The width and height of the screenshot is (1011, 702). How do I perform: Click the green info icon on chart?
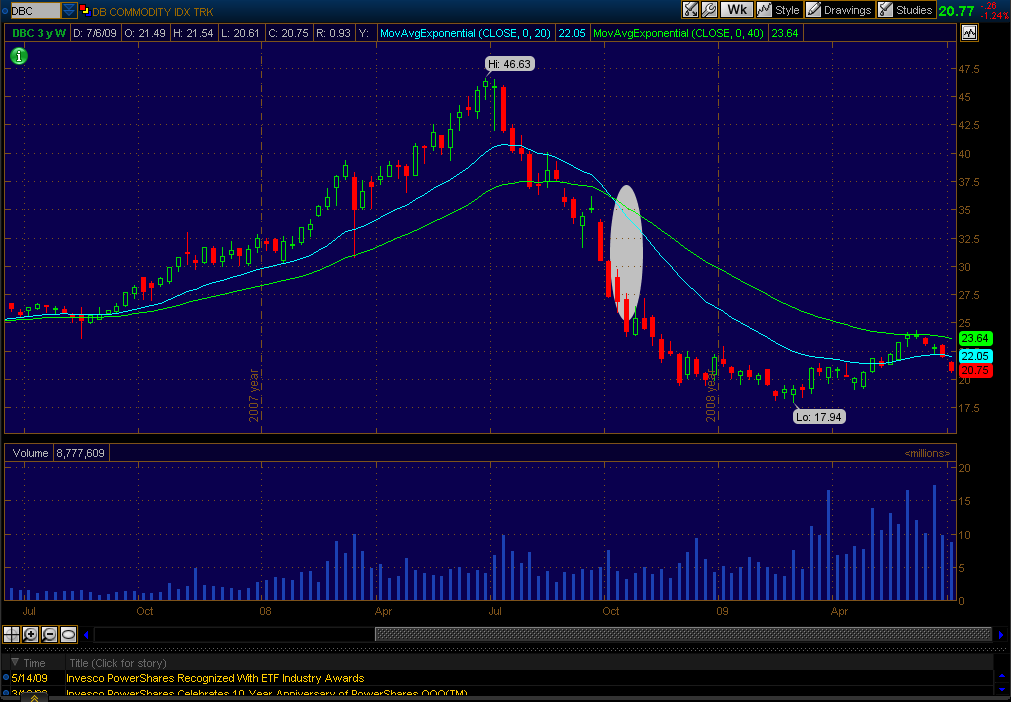point(18,55)
